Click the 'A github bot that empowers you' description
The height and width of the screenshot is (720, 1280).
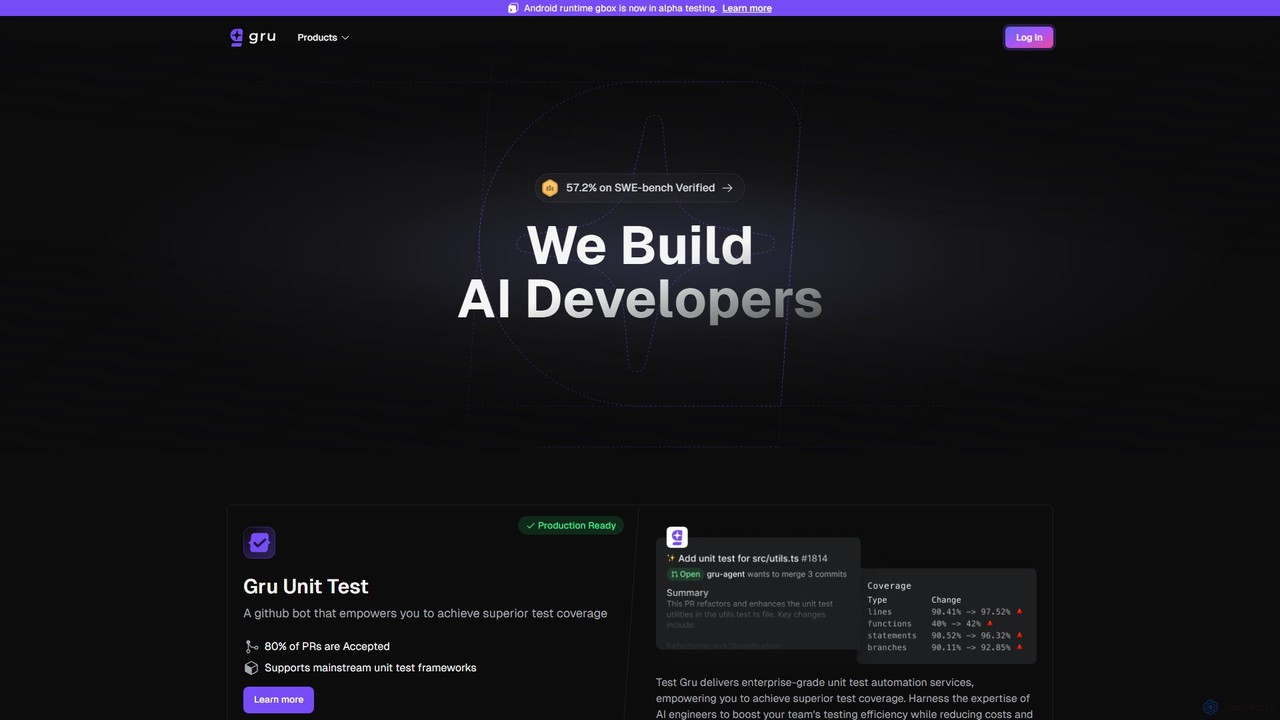coord(425,614)
